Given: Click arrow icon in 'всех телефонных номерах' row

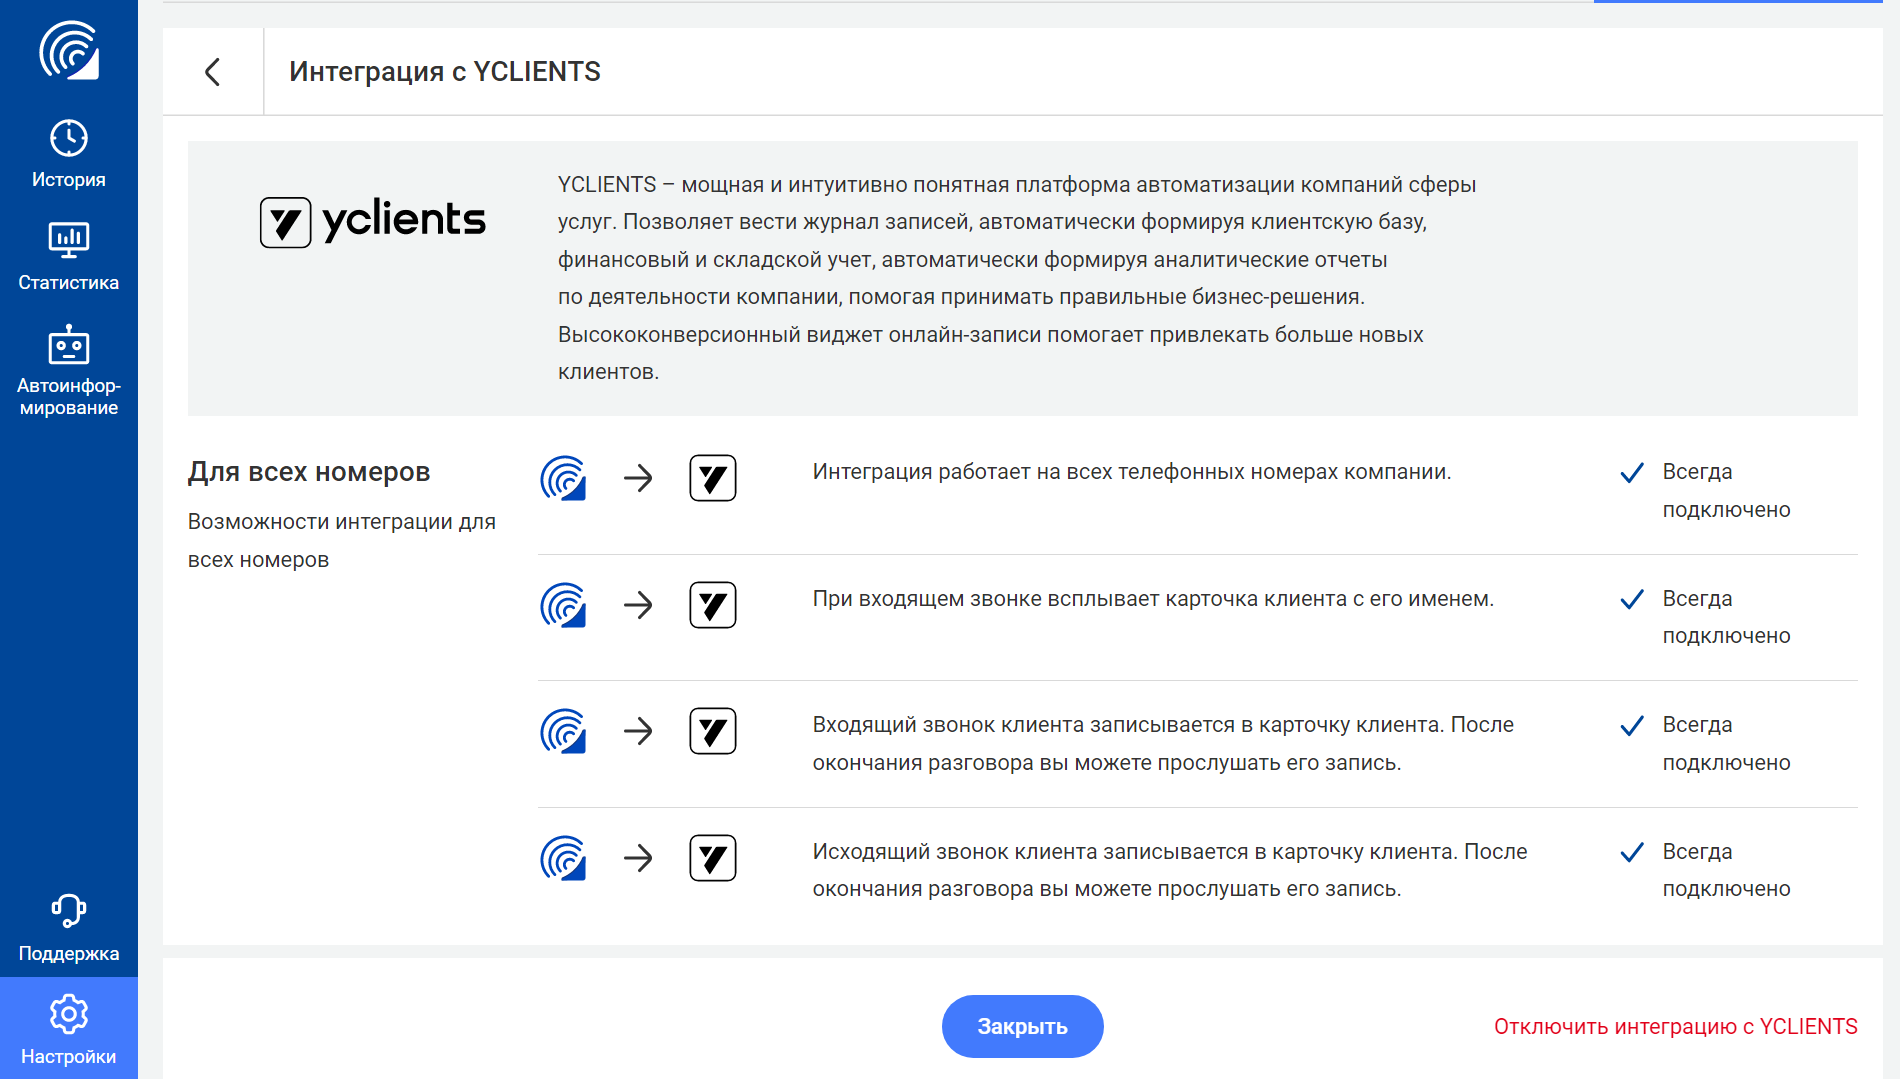Looking at the screenshot, I should coord(638,478).
